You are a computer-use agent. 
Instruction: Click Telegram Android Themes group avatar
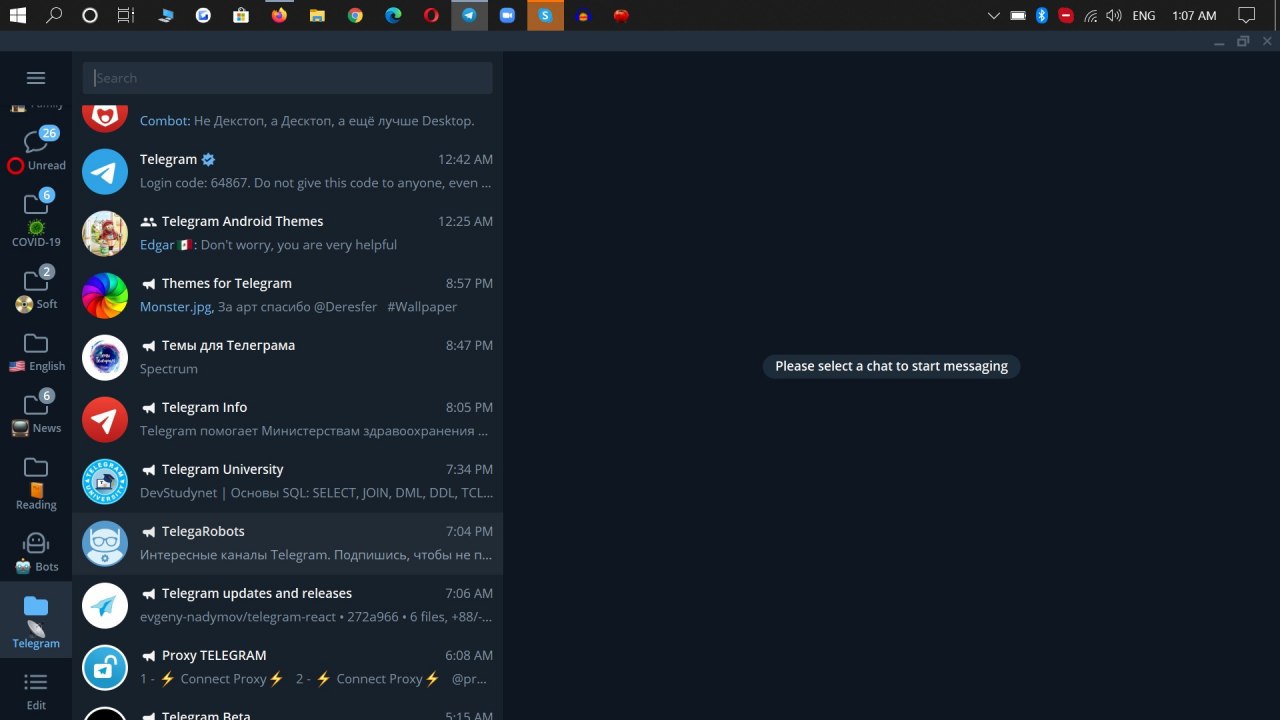(105, 233)
